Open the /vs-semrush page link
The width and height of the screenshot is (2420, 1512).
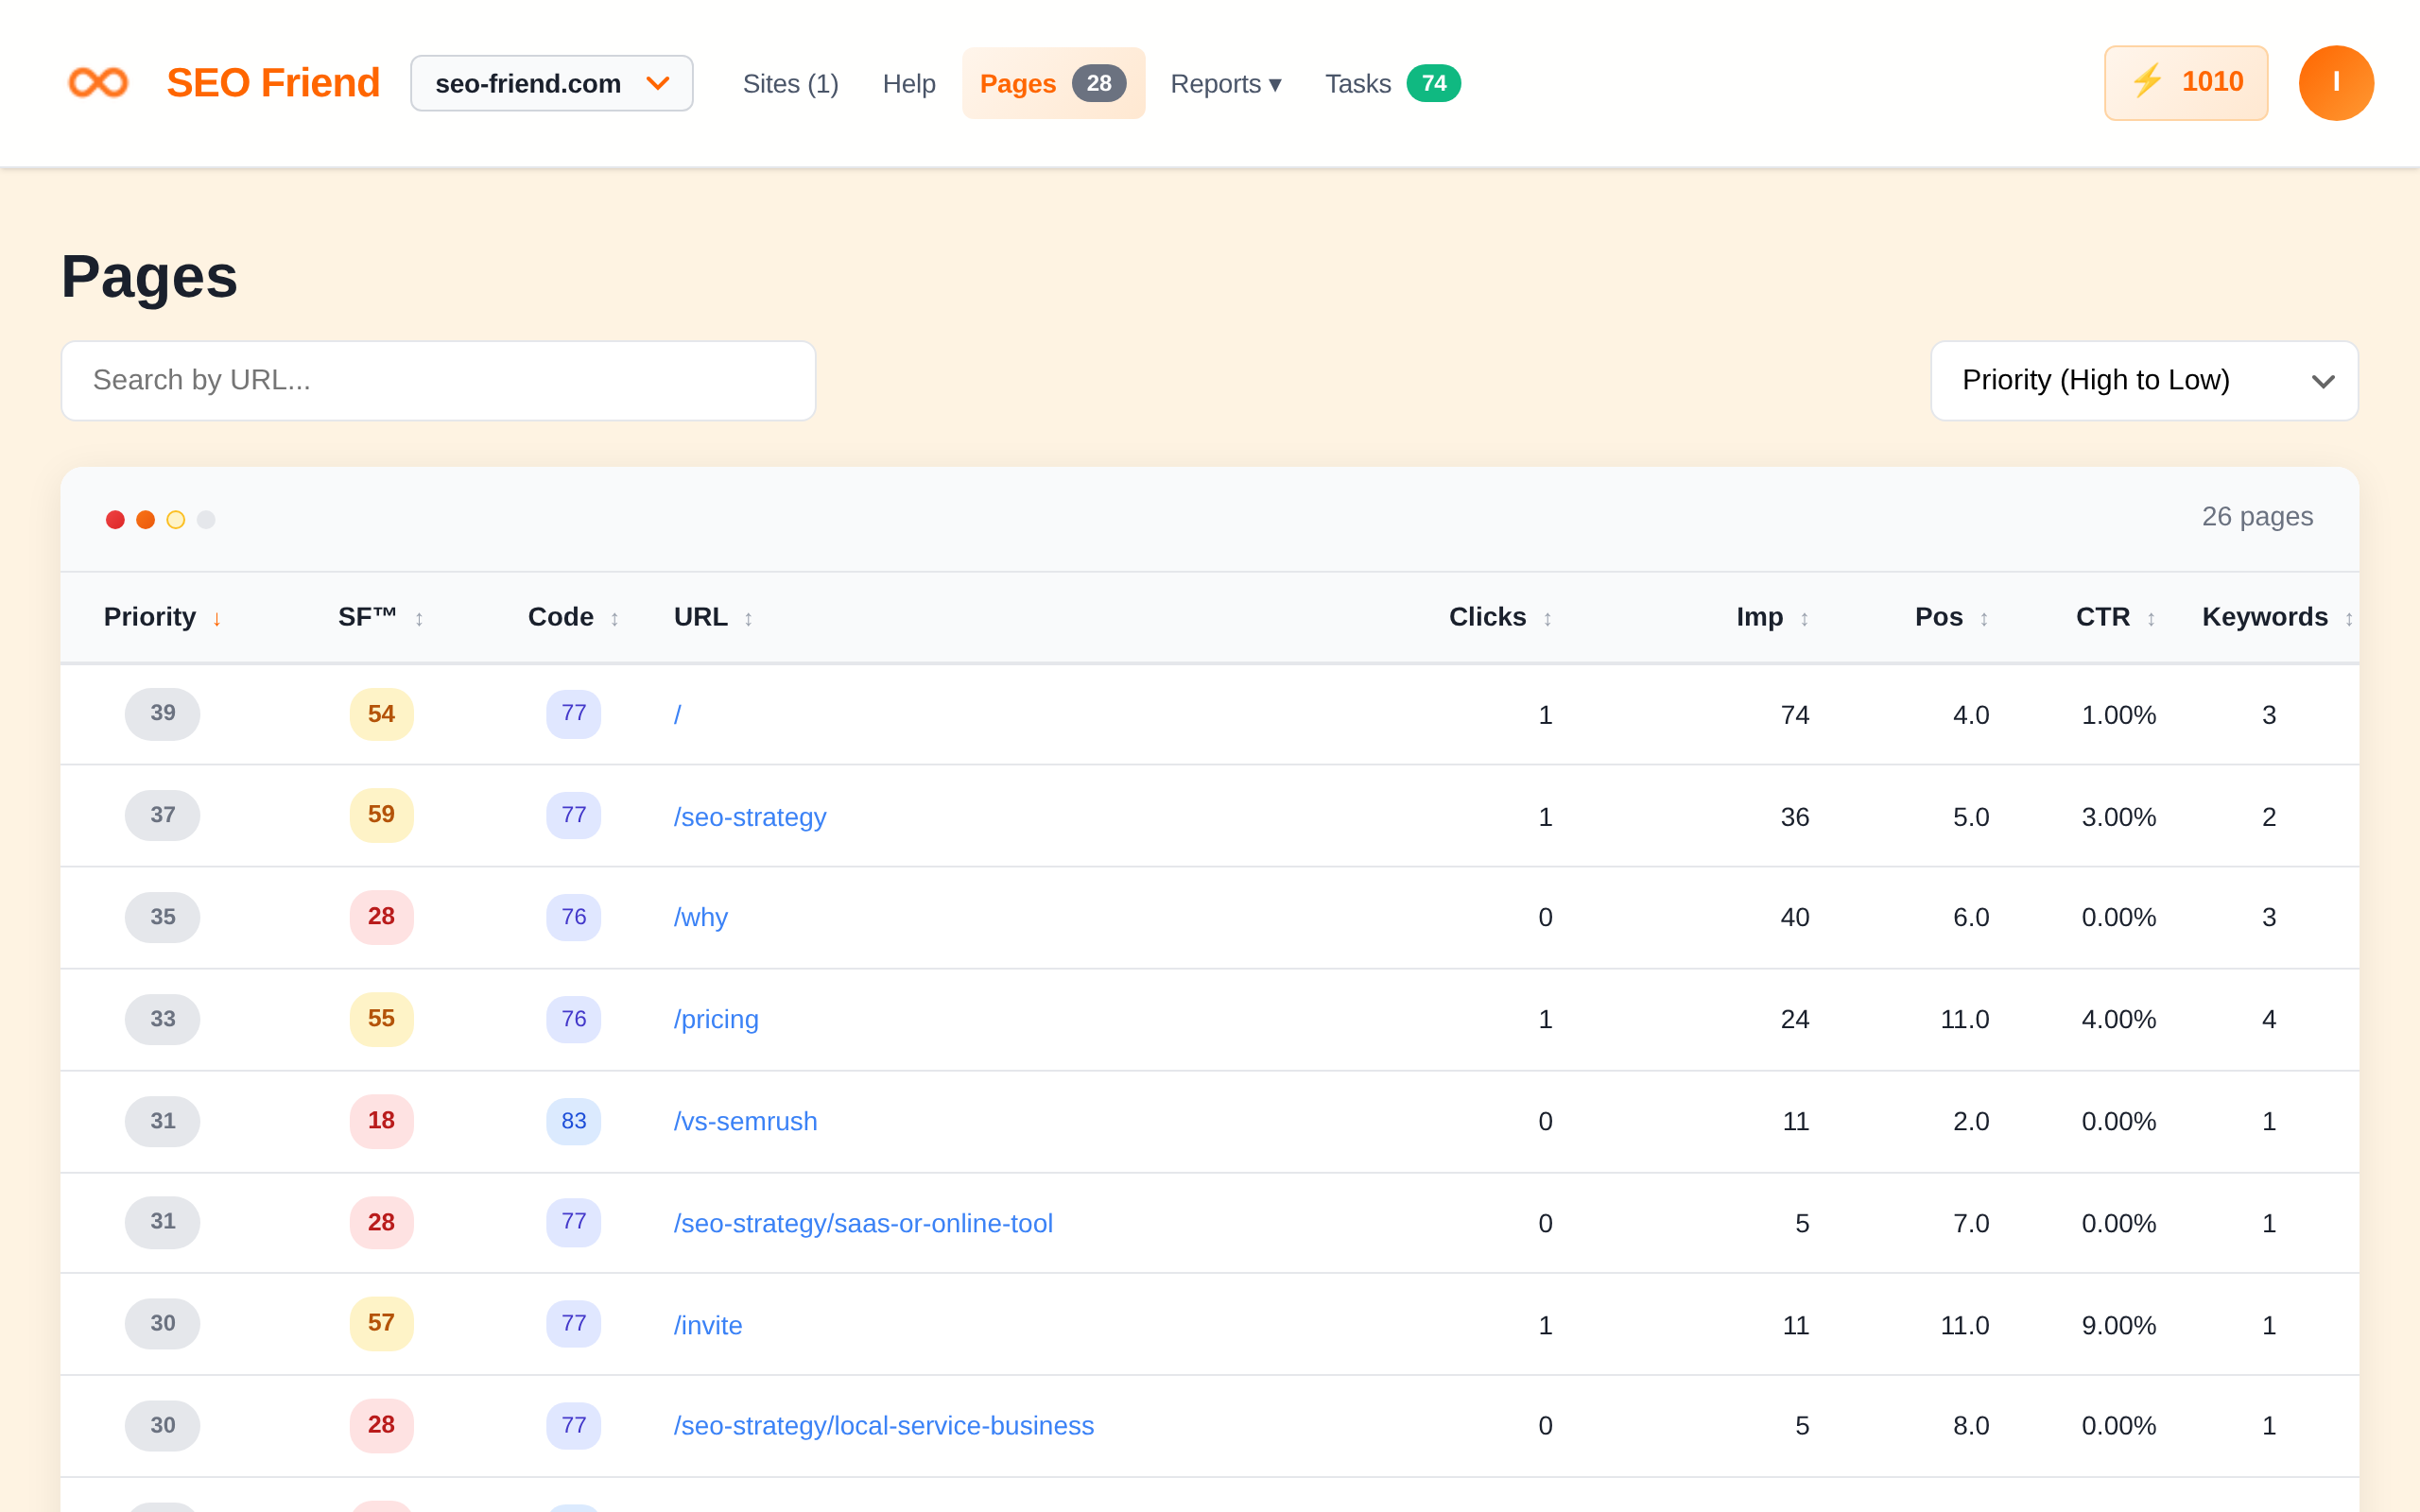[745, 1121]
